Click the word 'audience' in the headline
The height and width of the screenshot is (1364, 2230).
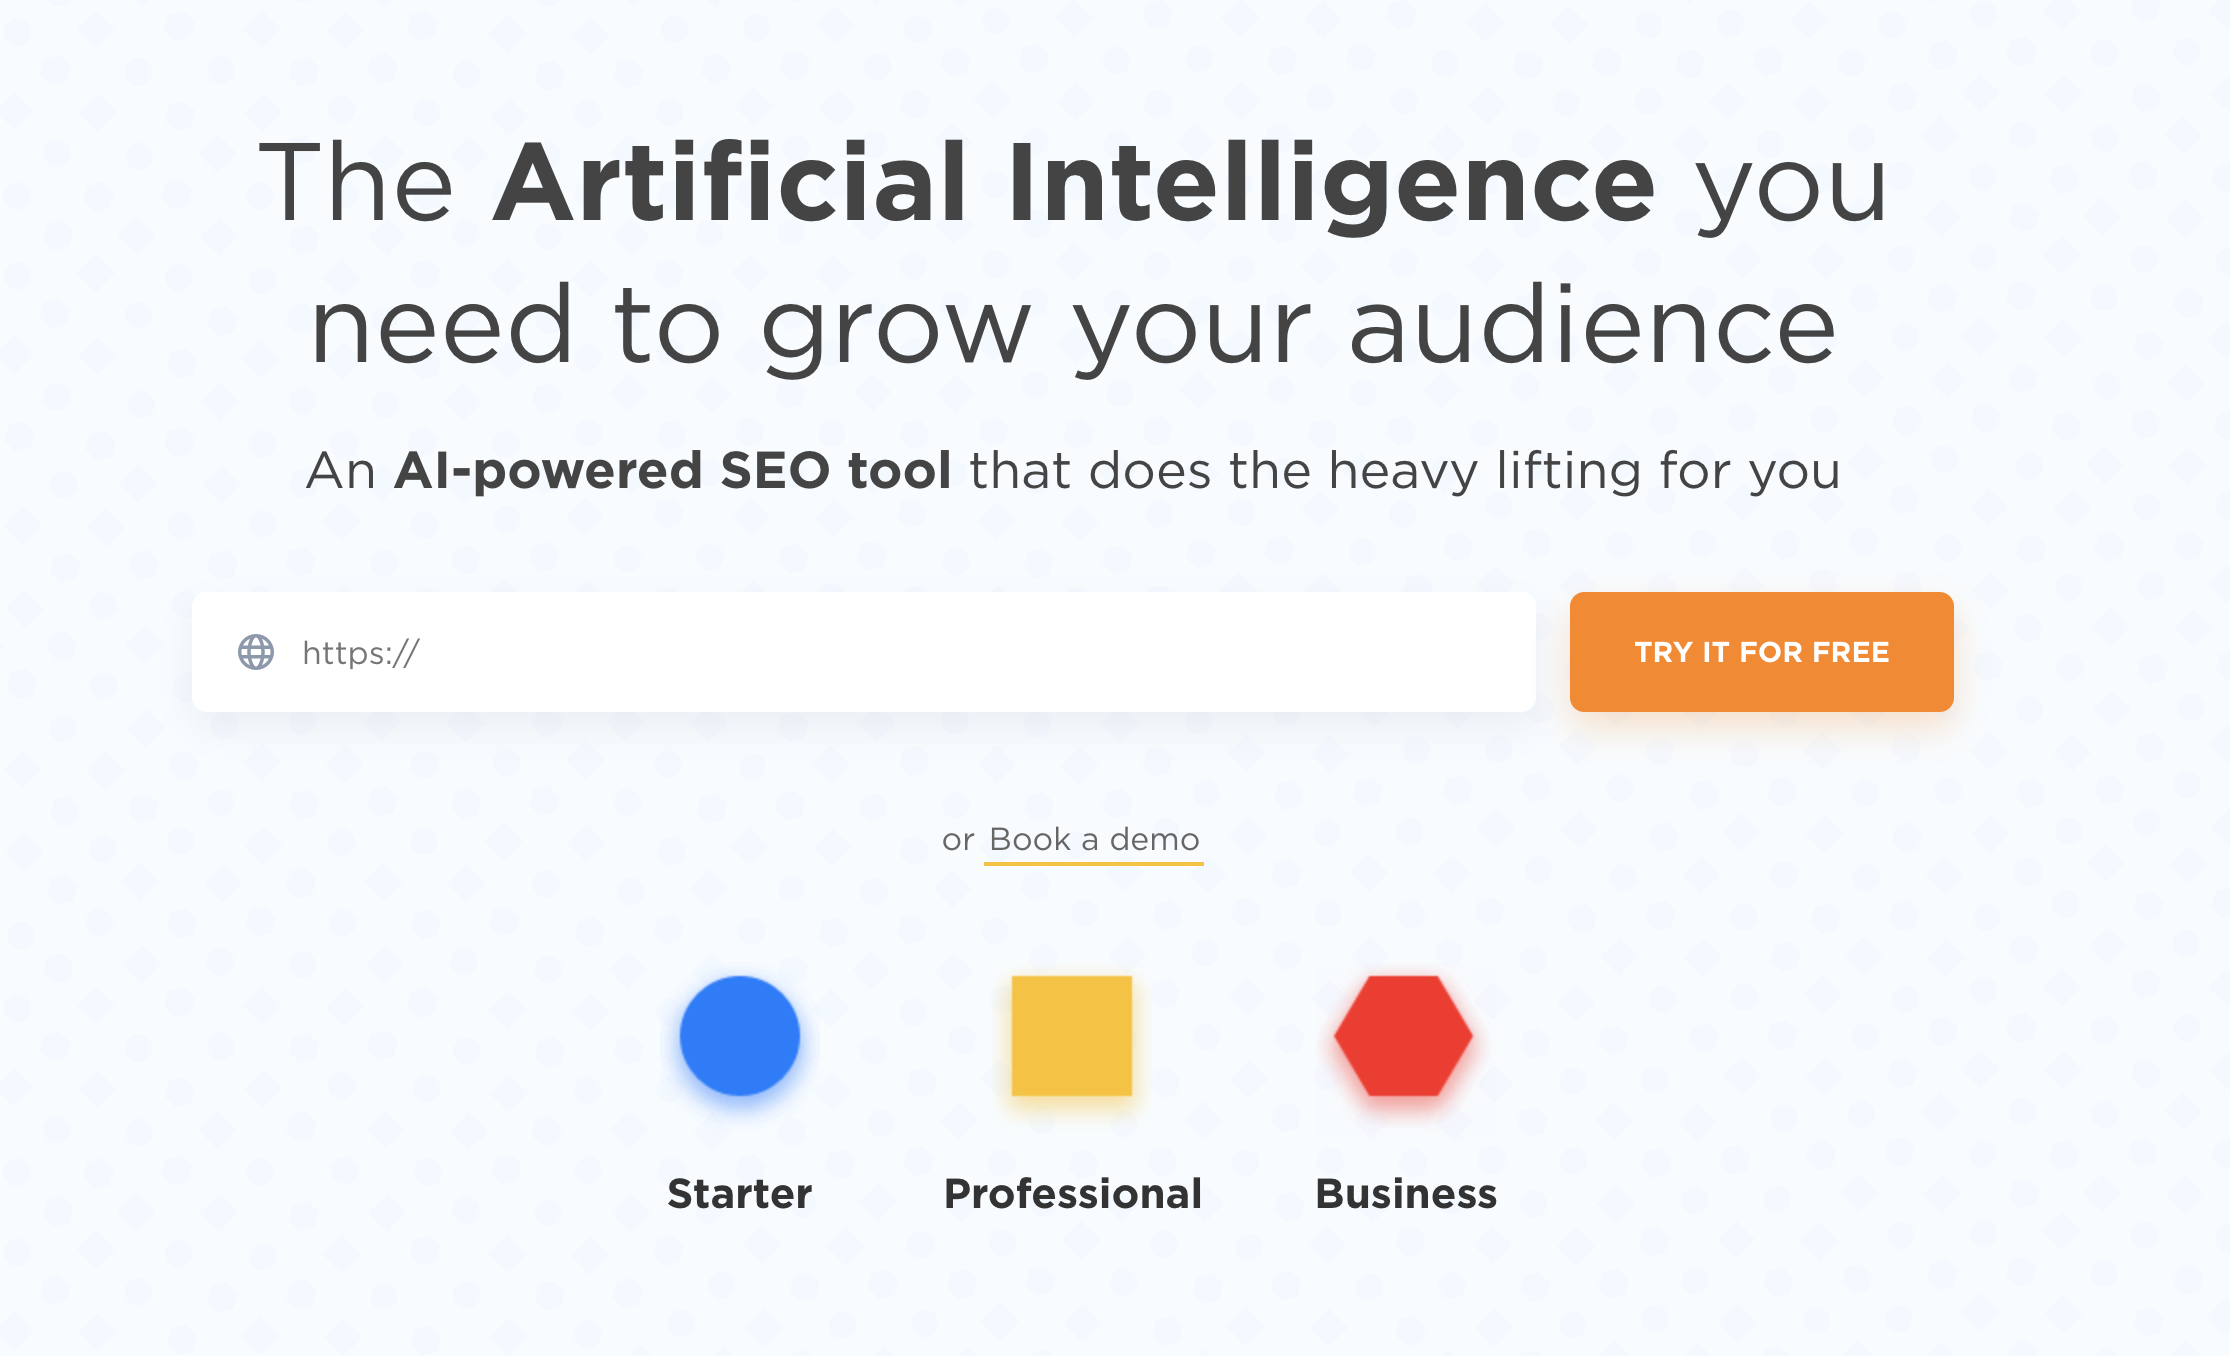(1592, 326)
